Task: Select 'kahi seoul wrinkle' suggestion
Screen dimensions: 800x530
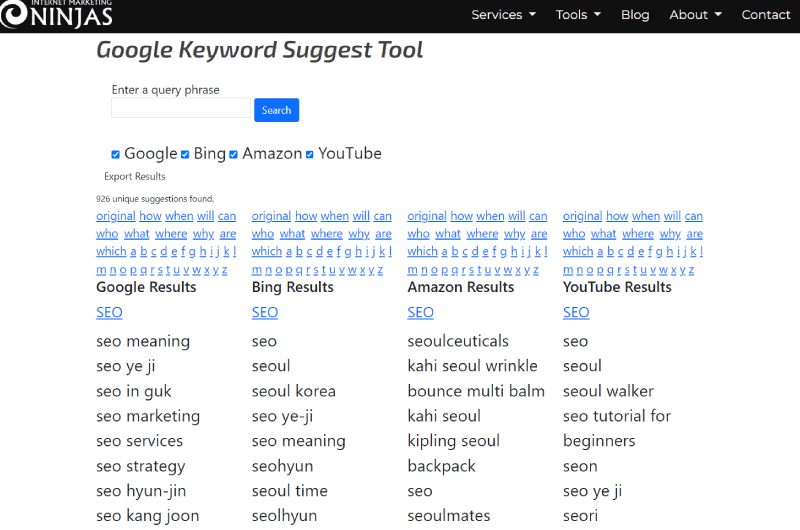Action: 472,366
